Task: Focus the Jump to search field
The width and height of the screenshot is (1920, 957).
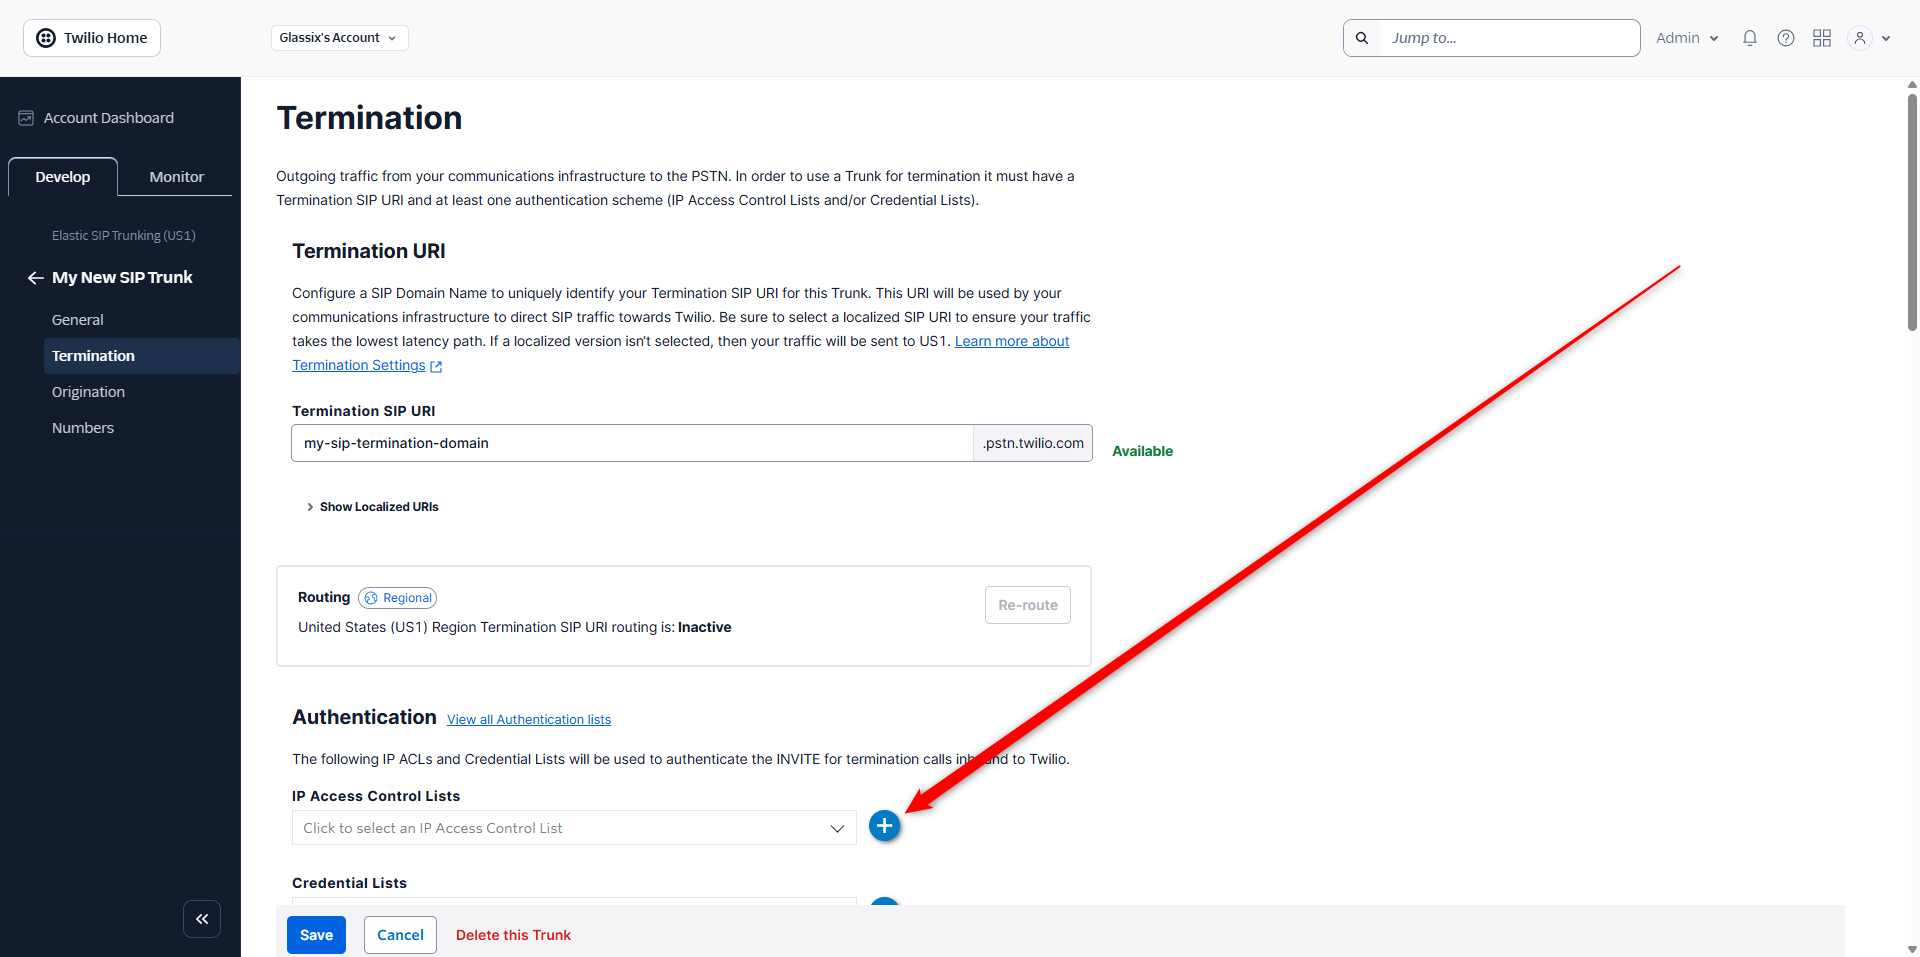Action: click(x=1509, y=38)
